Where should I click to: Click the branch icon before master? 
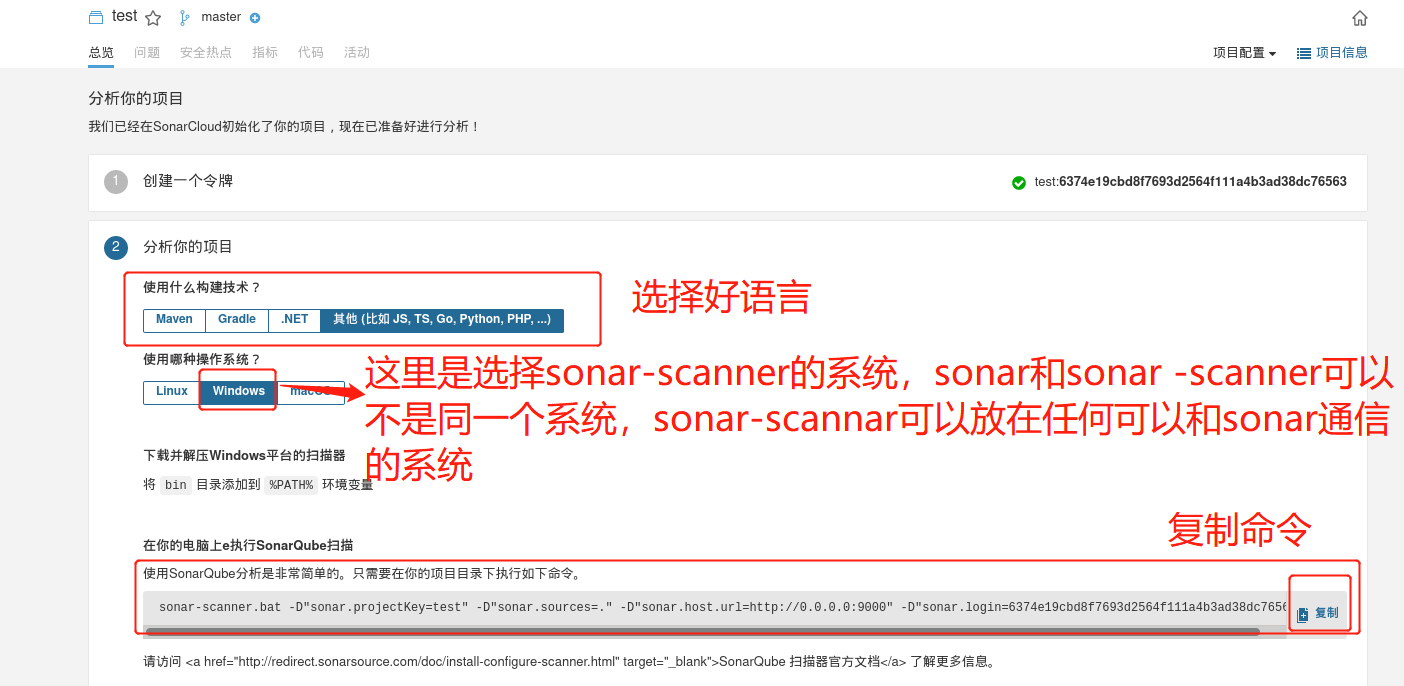pyautogui.click(x=184, y=17)
